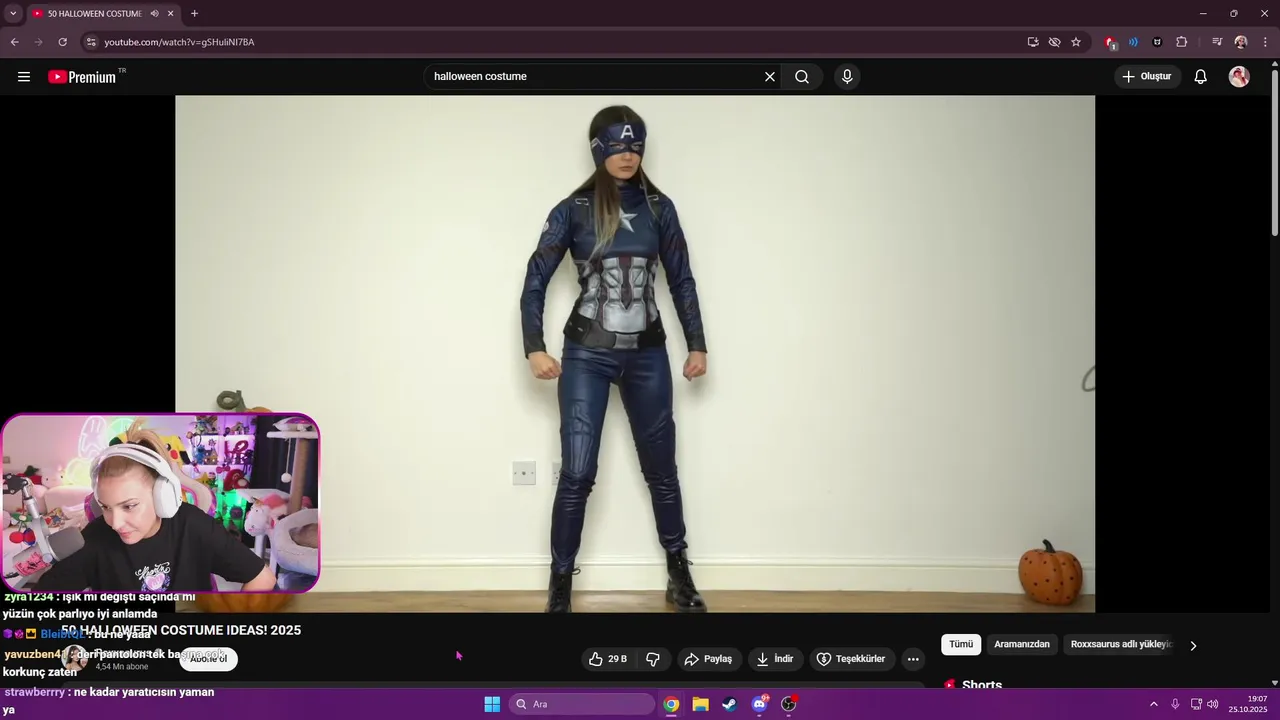The height and width of the screenshot is (720, 1280).
Task: Install app icon in address bar
Action: point(1033,42)
